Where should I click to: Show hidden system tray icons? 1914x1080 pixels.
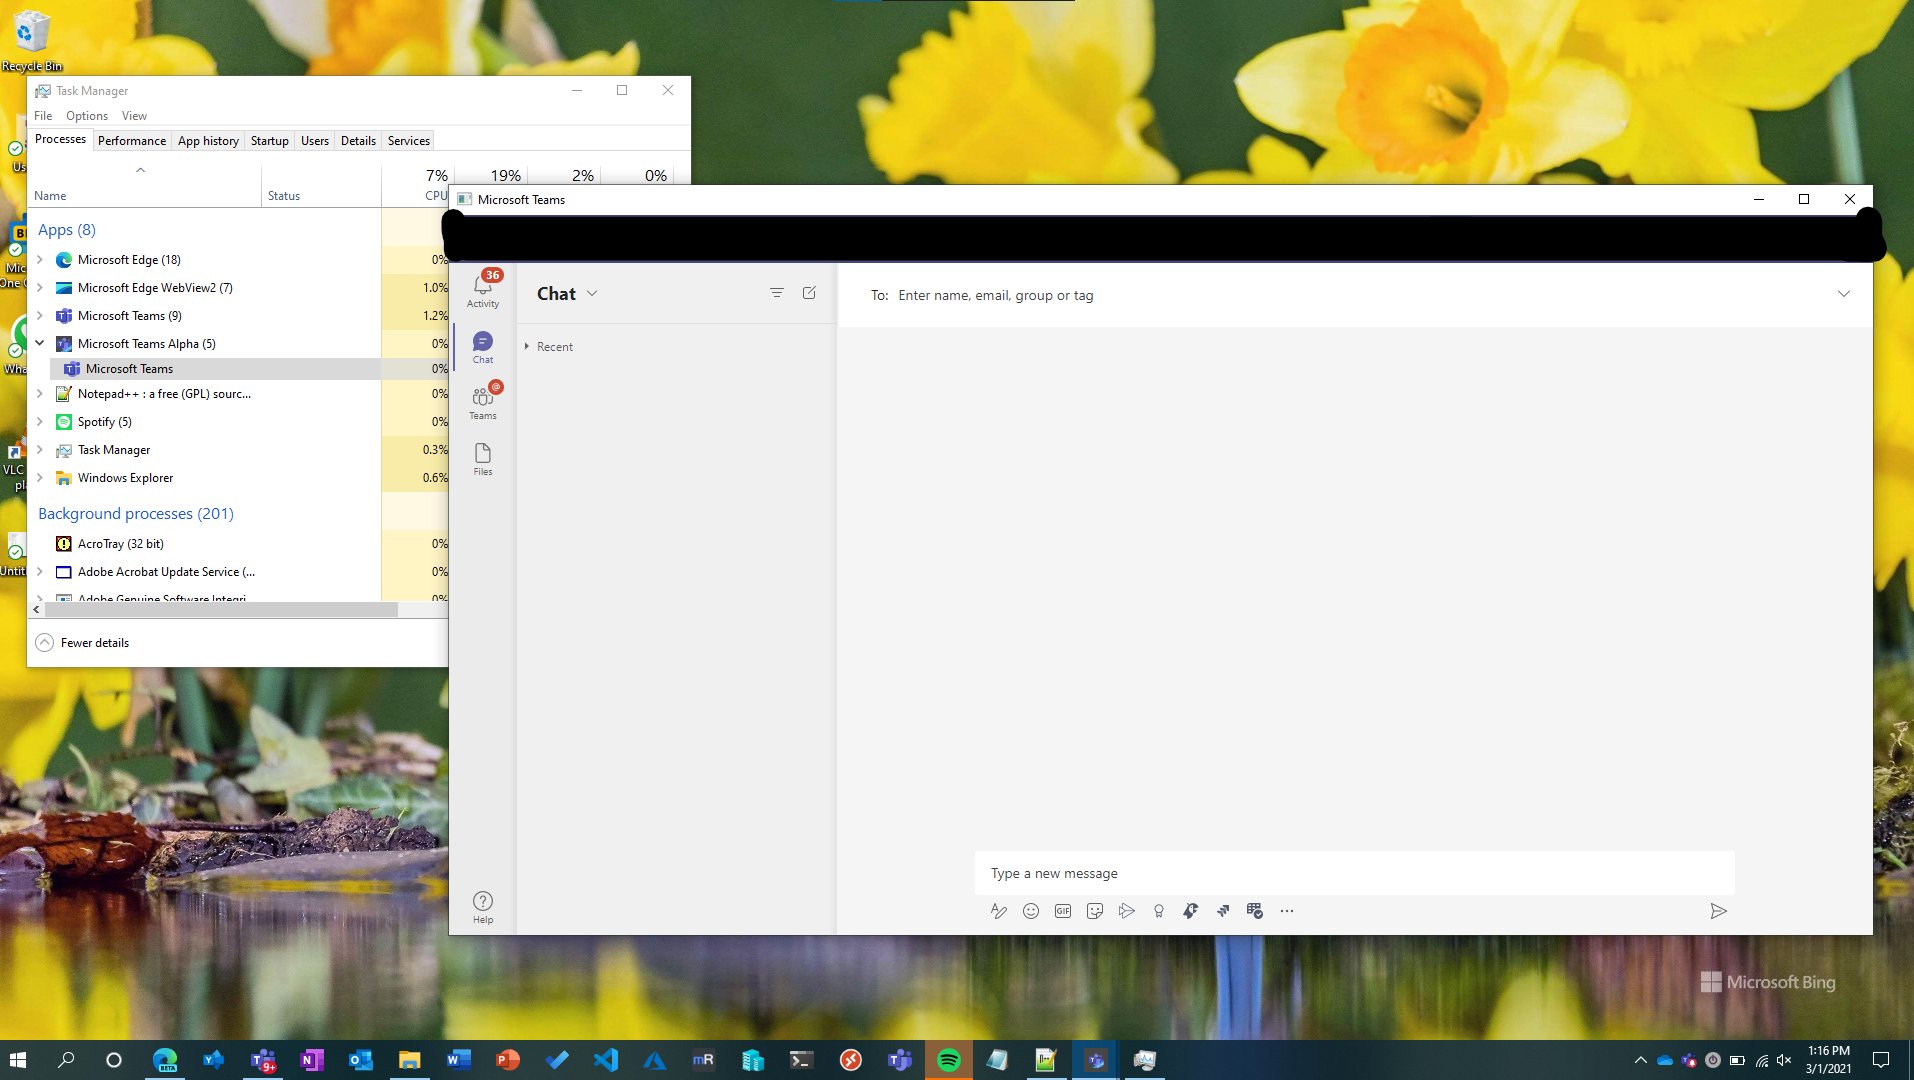click(1640, 1060)
